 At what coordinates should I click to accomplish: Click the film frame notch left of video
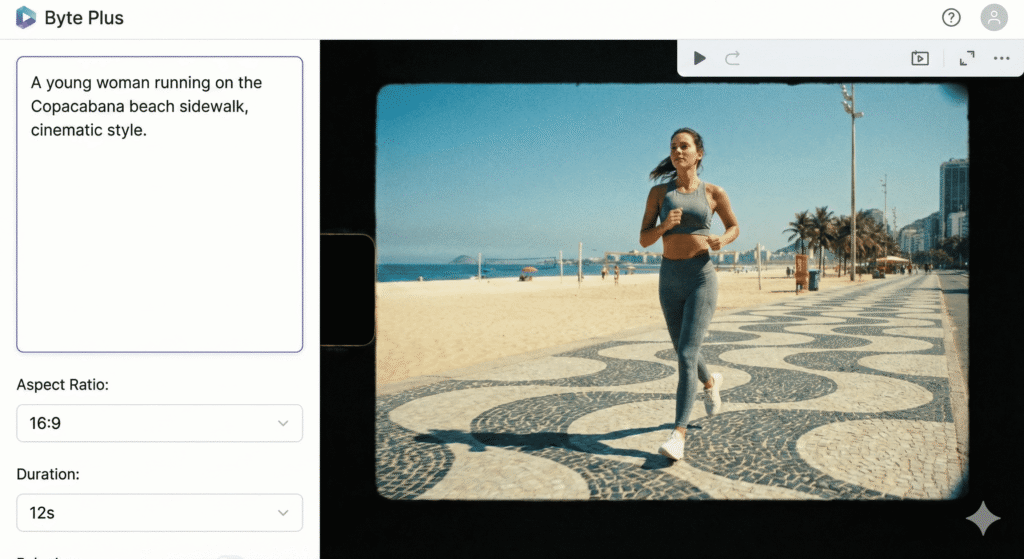point(347,288)
